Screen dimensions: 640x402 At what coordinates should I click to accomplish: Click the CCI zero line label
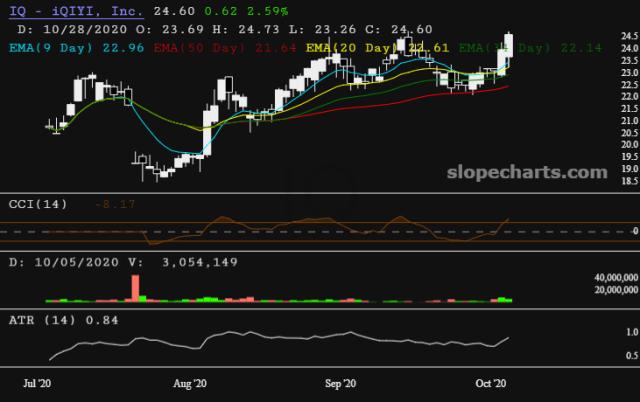(635, 231)
